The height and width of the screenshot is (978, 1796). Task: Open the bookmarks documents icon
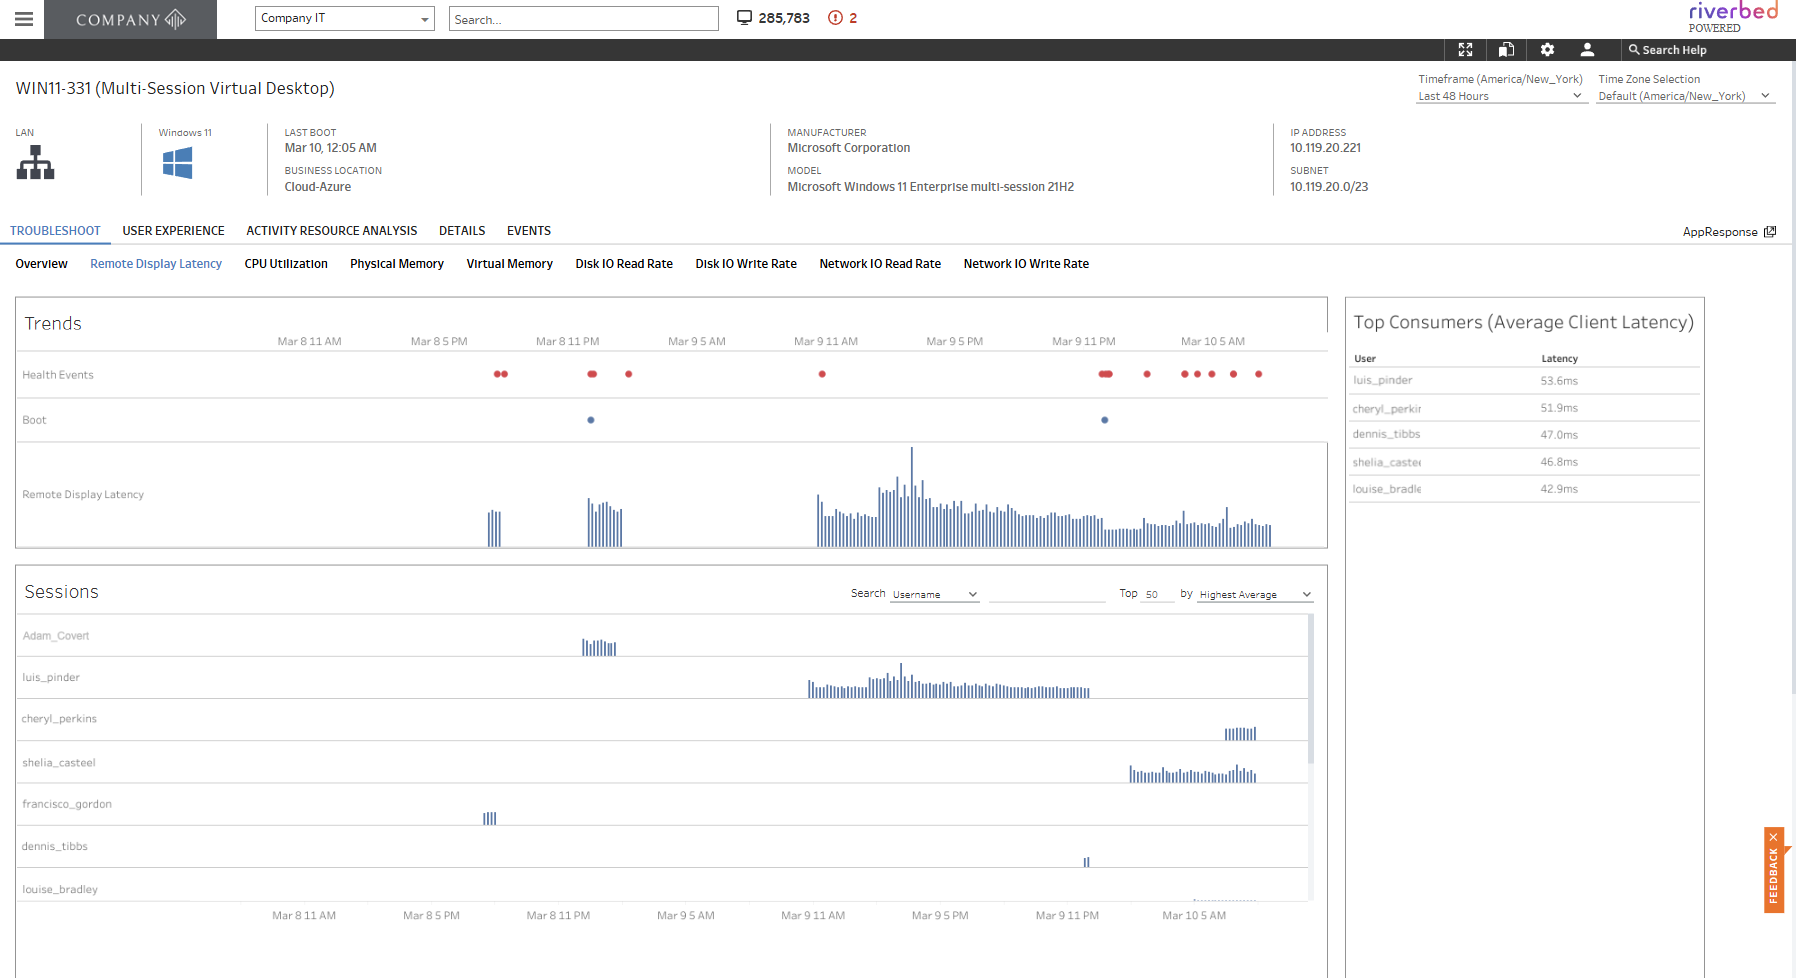pyautogui.click(x=1506, y=50)
